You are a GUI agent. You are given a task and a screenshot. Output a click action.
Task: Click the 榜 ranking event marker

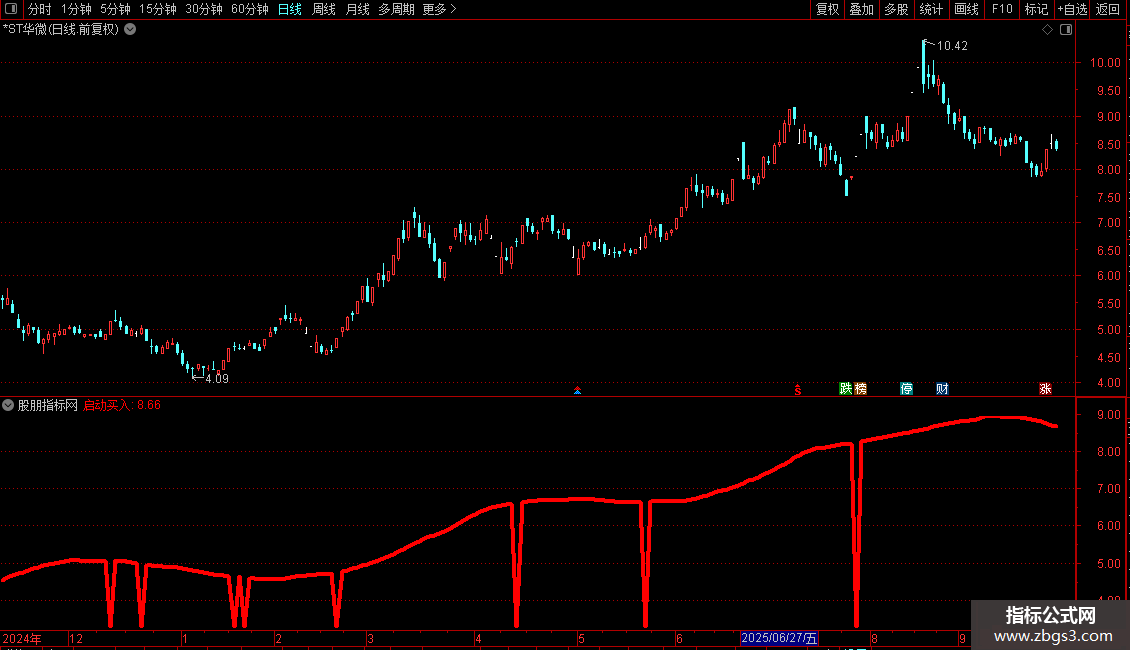[x=860, y=389]
